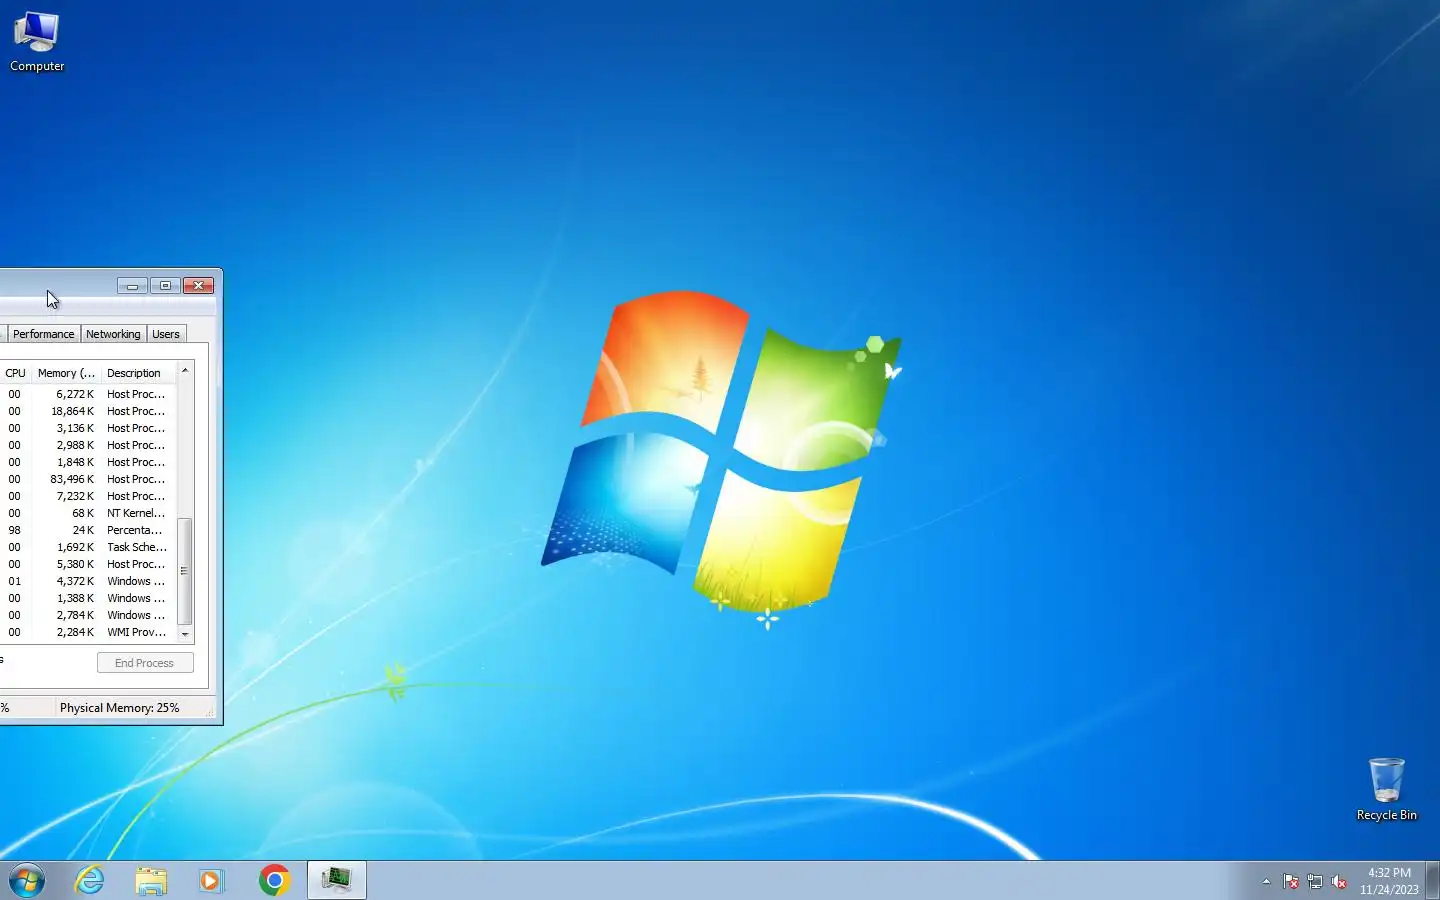The height and width of the screenshot is (900, 1440).
Task: Show hidden notification area icons
Action: [1266, 882]
